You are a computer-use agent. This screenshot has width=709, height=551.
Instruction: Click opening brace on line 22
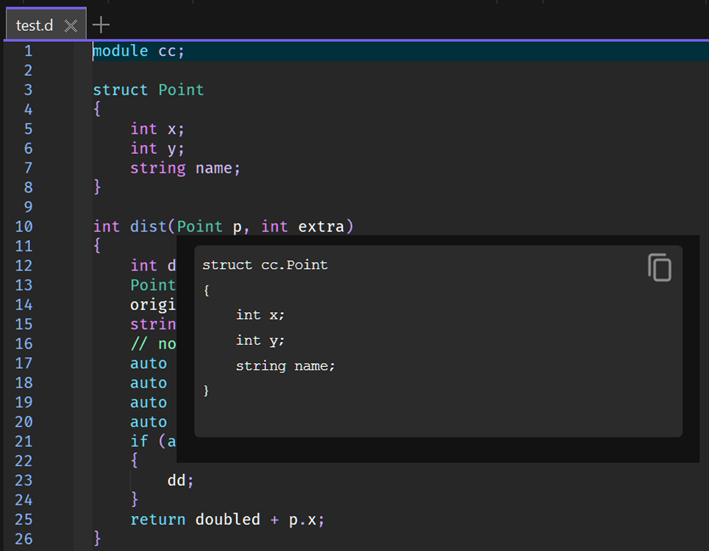tap(134, 461)
